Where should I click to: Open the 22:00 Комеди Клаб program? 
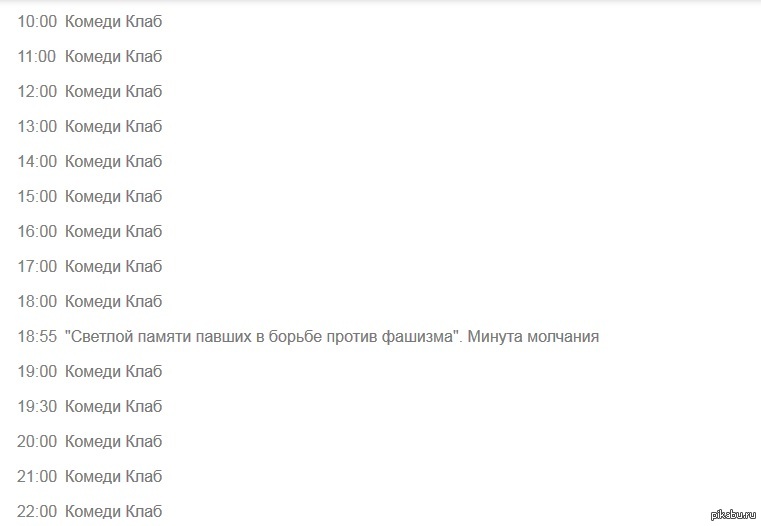90,511
